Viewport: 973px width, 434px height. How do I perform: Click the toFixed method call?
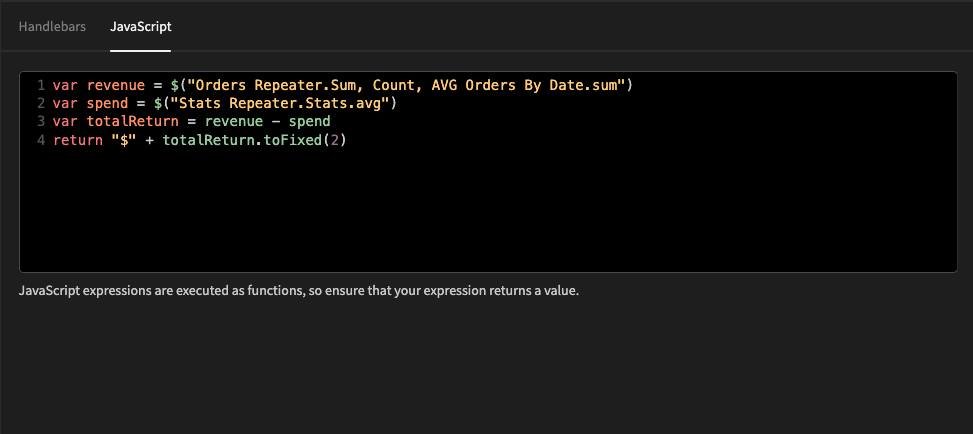click(x=292, y=140)
